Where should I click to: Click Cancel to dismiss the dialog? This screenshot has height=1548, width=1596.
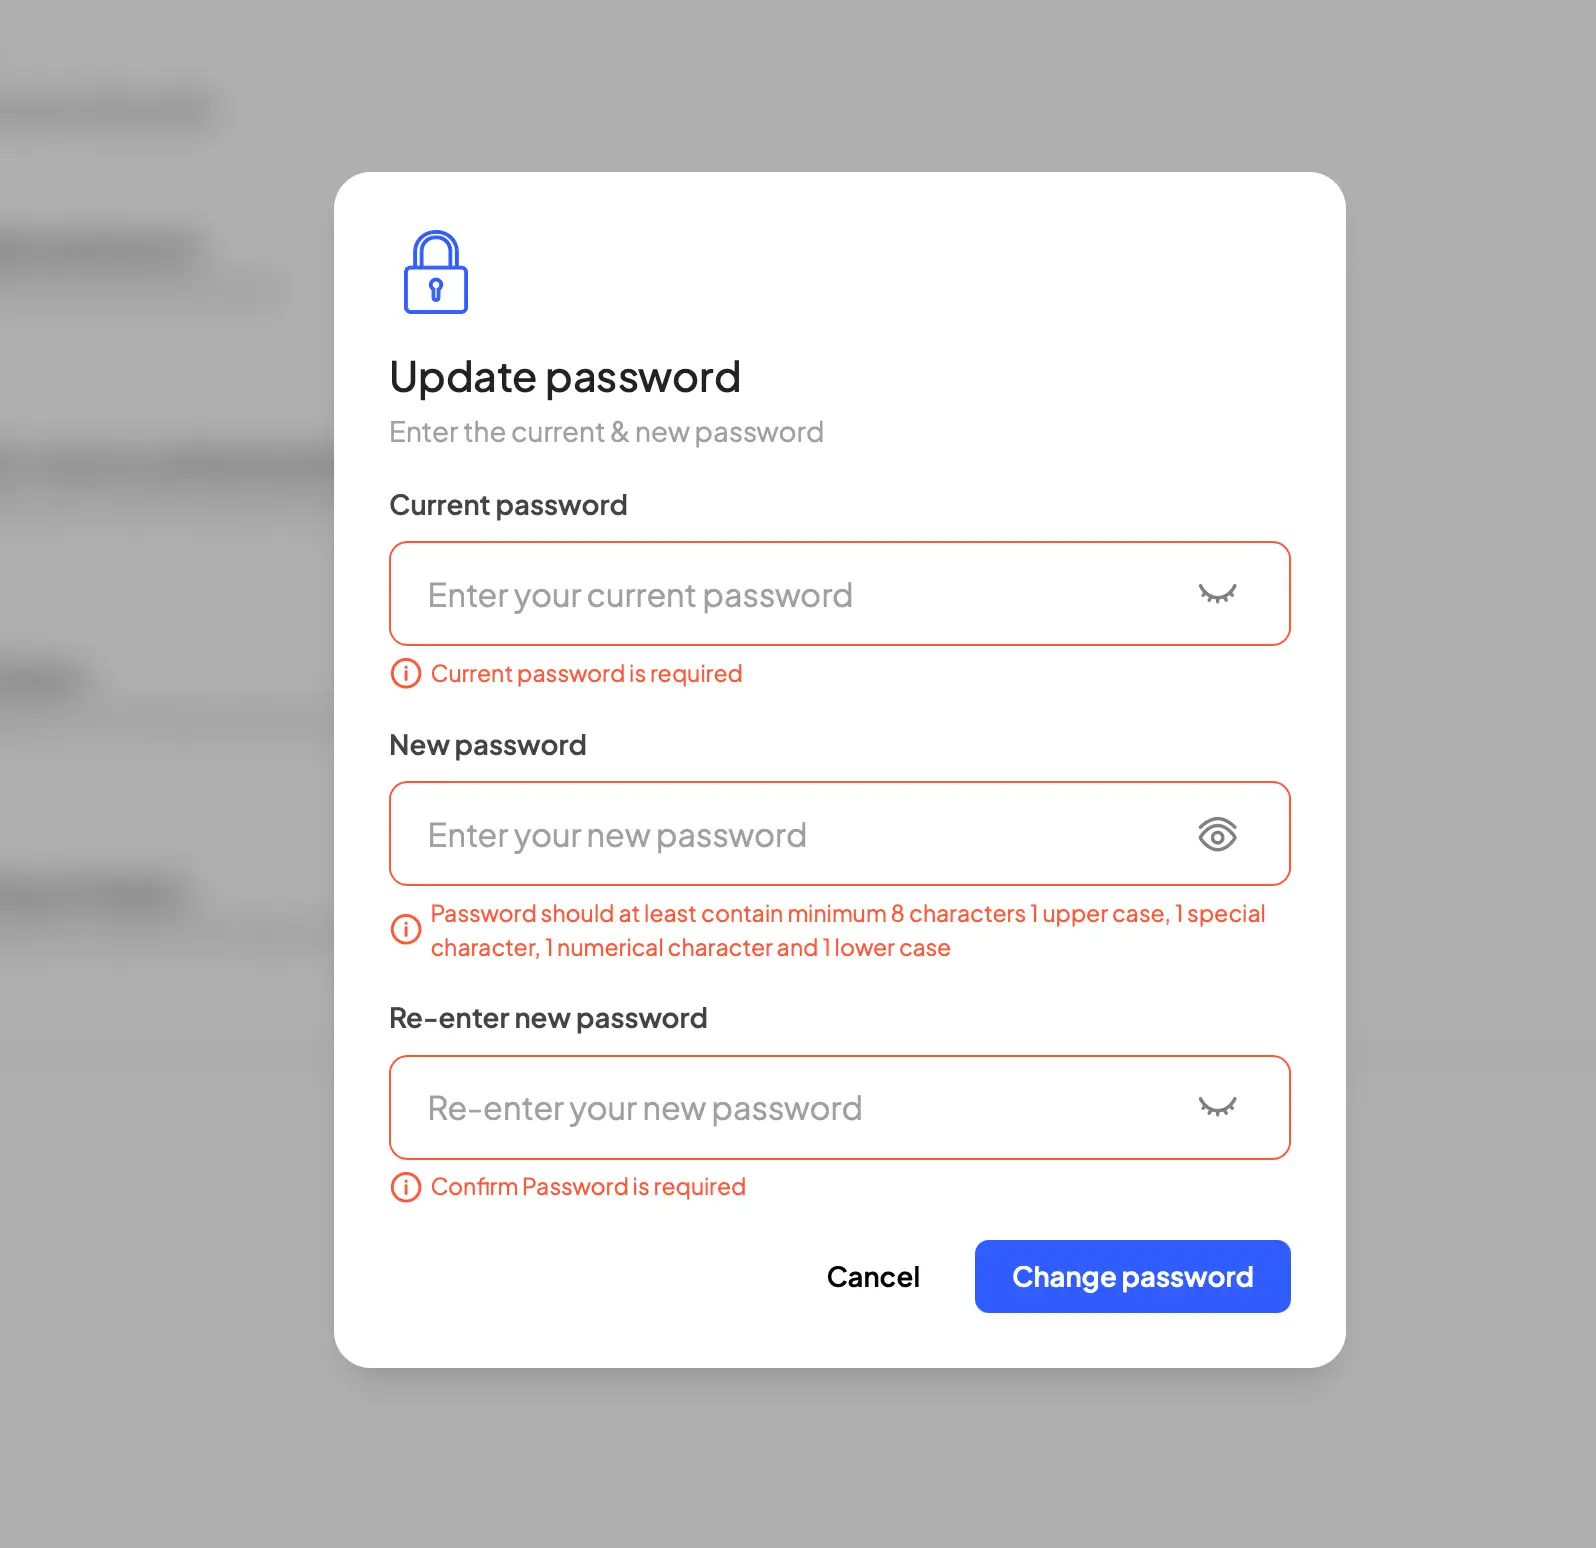[873, 1276]
